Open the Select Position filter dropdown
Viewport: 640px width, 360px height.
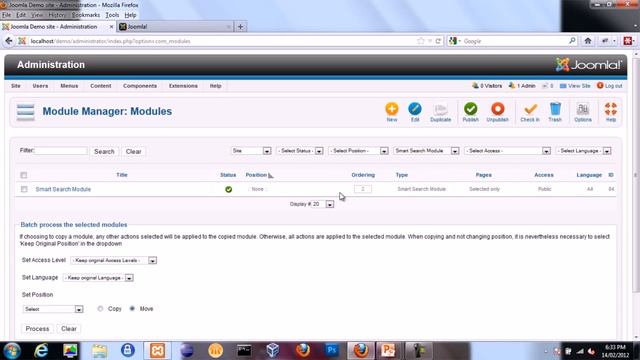pos(358,151)
